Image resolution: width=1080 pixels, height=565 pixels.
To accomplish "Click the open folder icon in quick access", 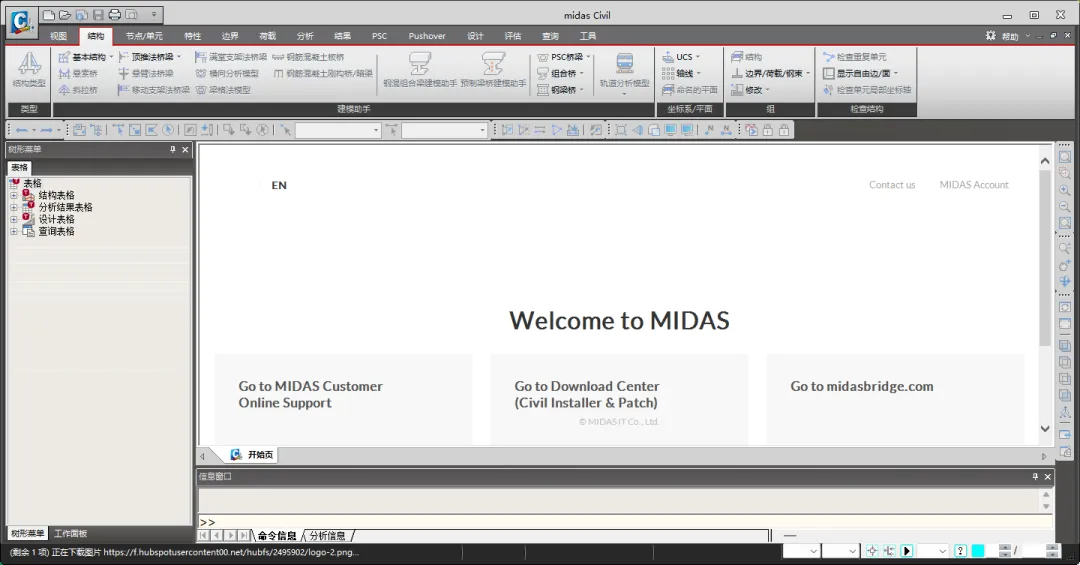I will 65,14.
